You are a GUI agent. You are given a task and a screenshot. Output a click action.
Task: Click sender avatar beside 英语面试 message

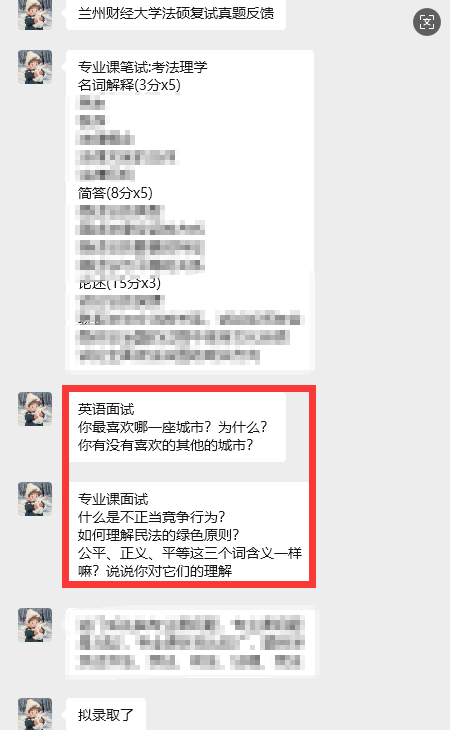tap(35, 409)
